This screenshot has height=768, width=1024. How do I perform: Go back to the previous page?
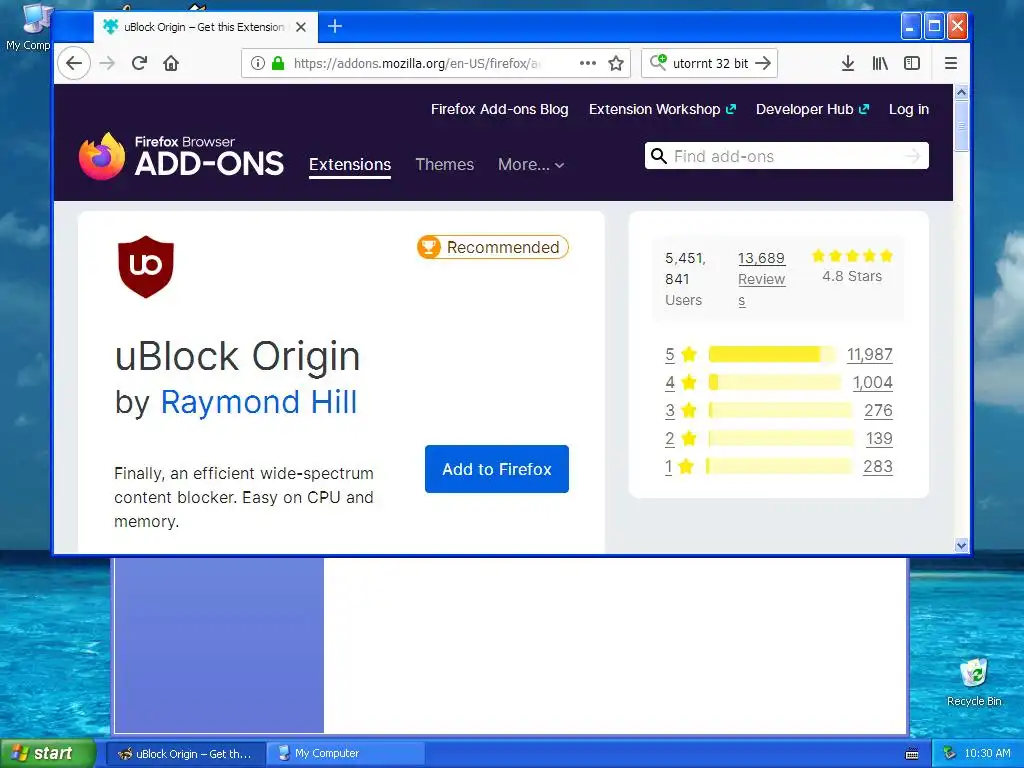(74, 63)
